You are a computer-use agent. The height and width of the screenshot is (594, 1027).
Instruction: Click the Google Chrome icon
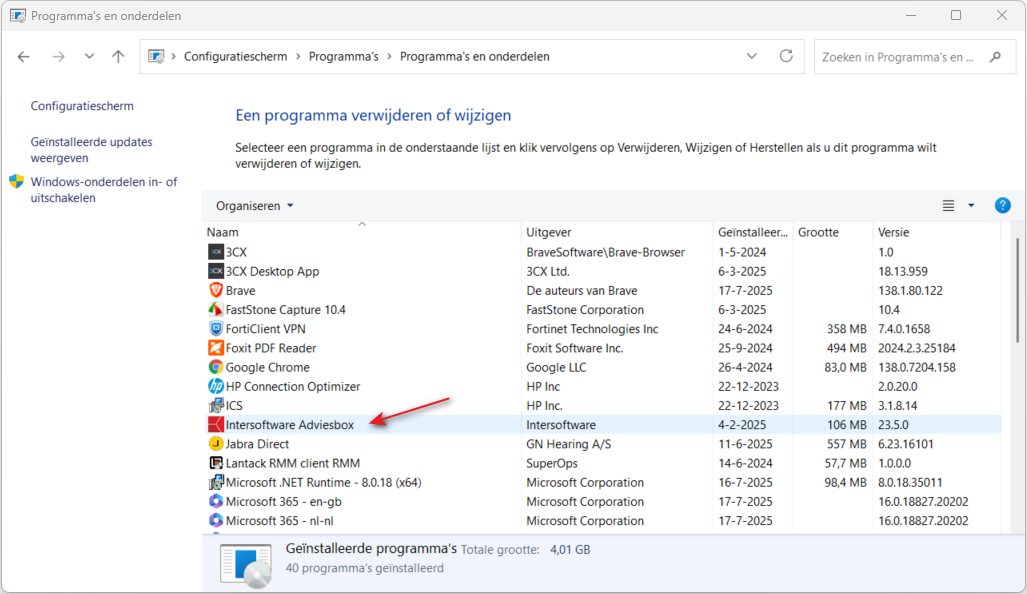point(215,367)
